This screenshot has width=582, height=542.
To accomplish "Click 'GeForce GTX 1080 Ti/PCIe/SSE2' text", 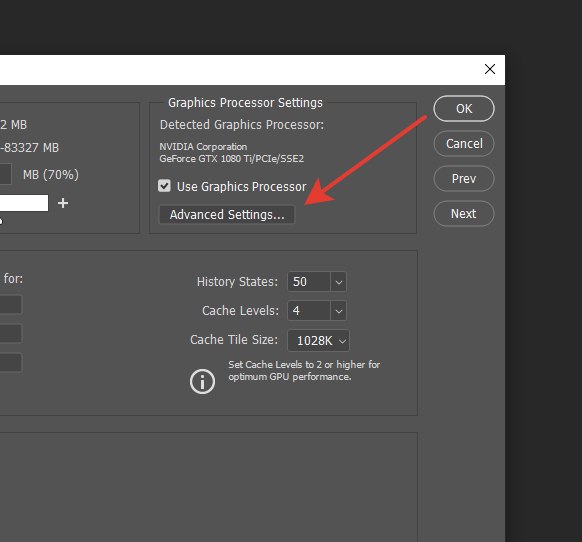I will [x=232, y=159].
